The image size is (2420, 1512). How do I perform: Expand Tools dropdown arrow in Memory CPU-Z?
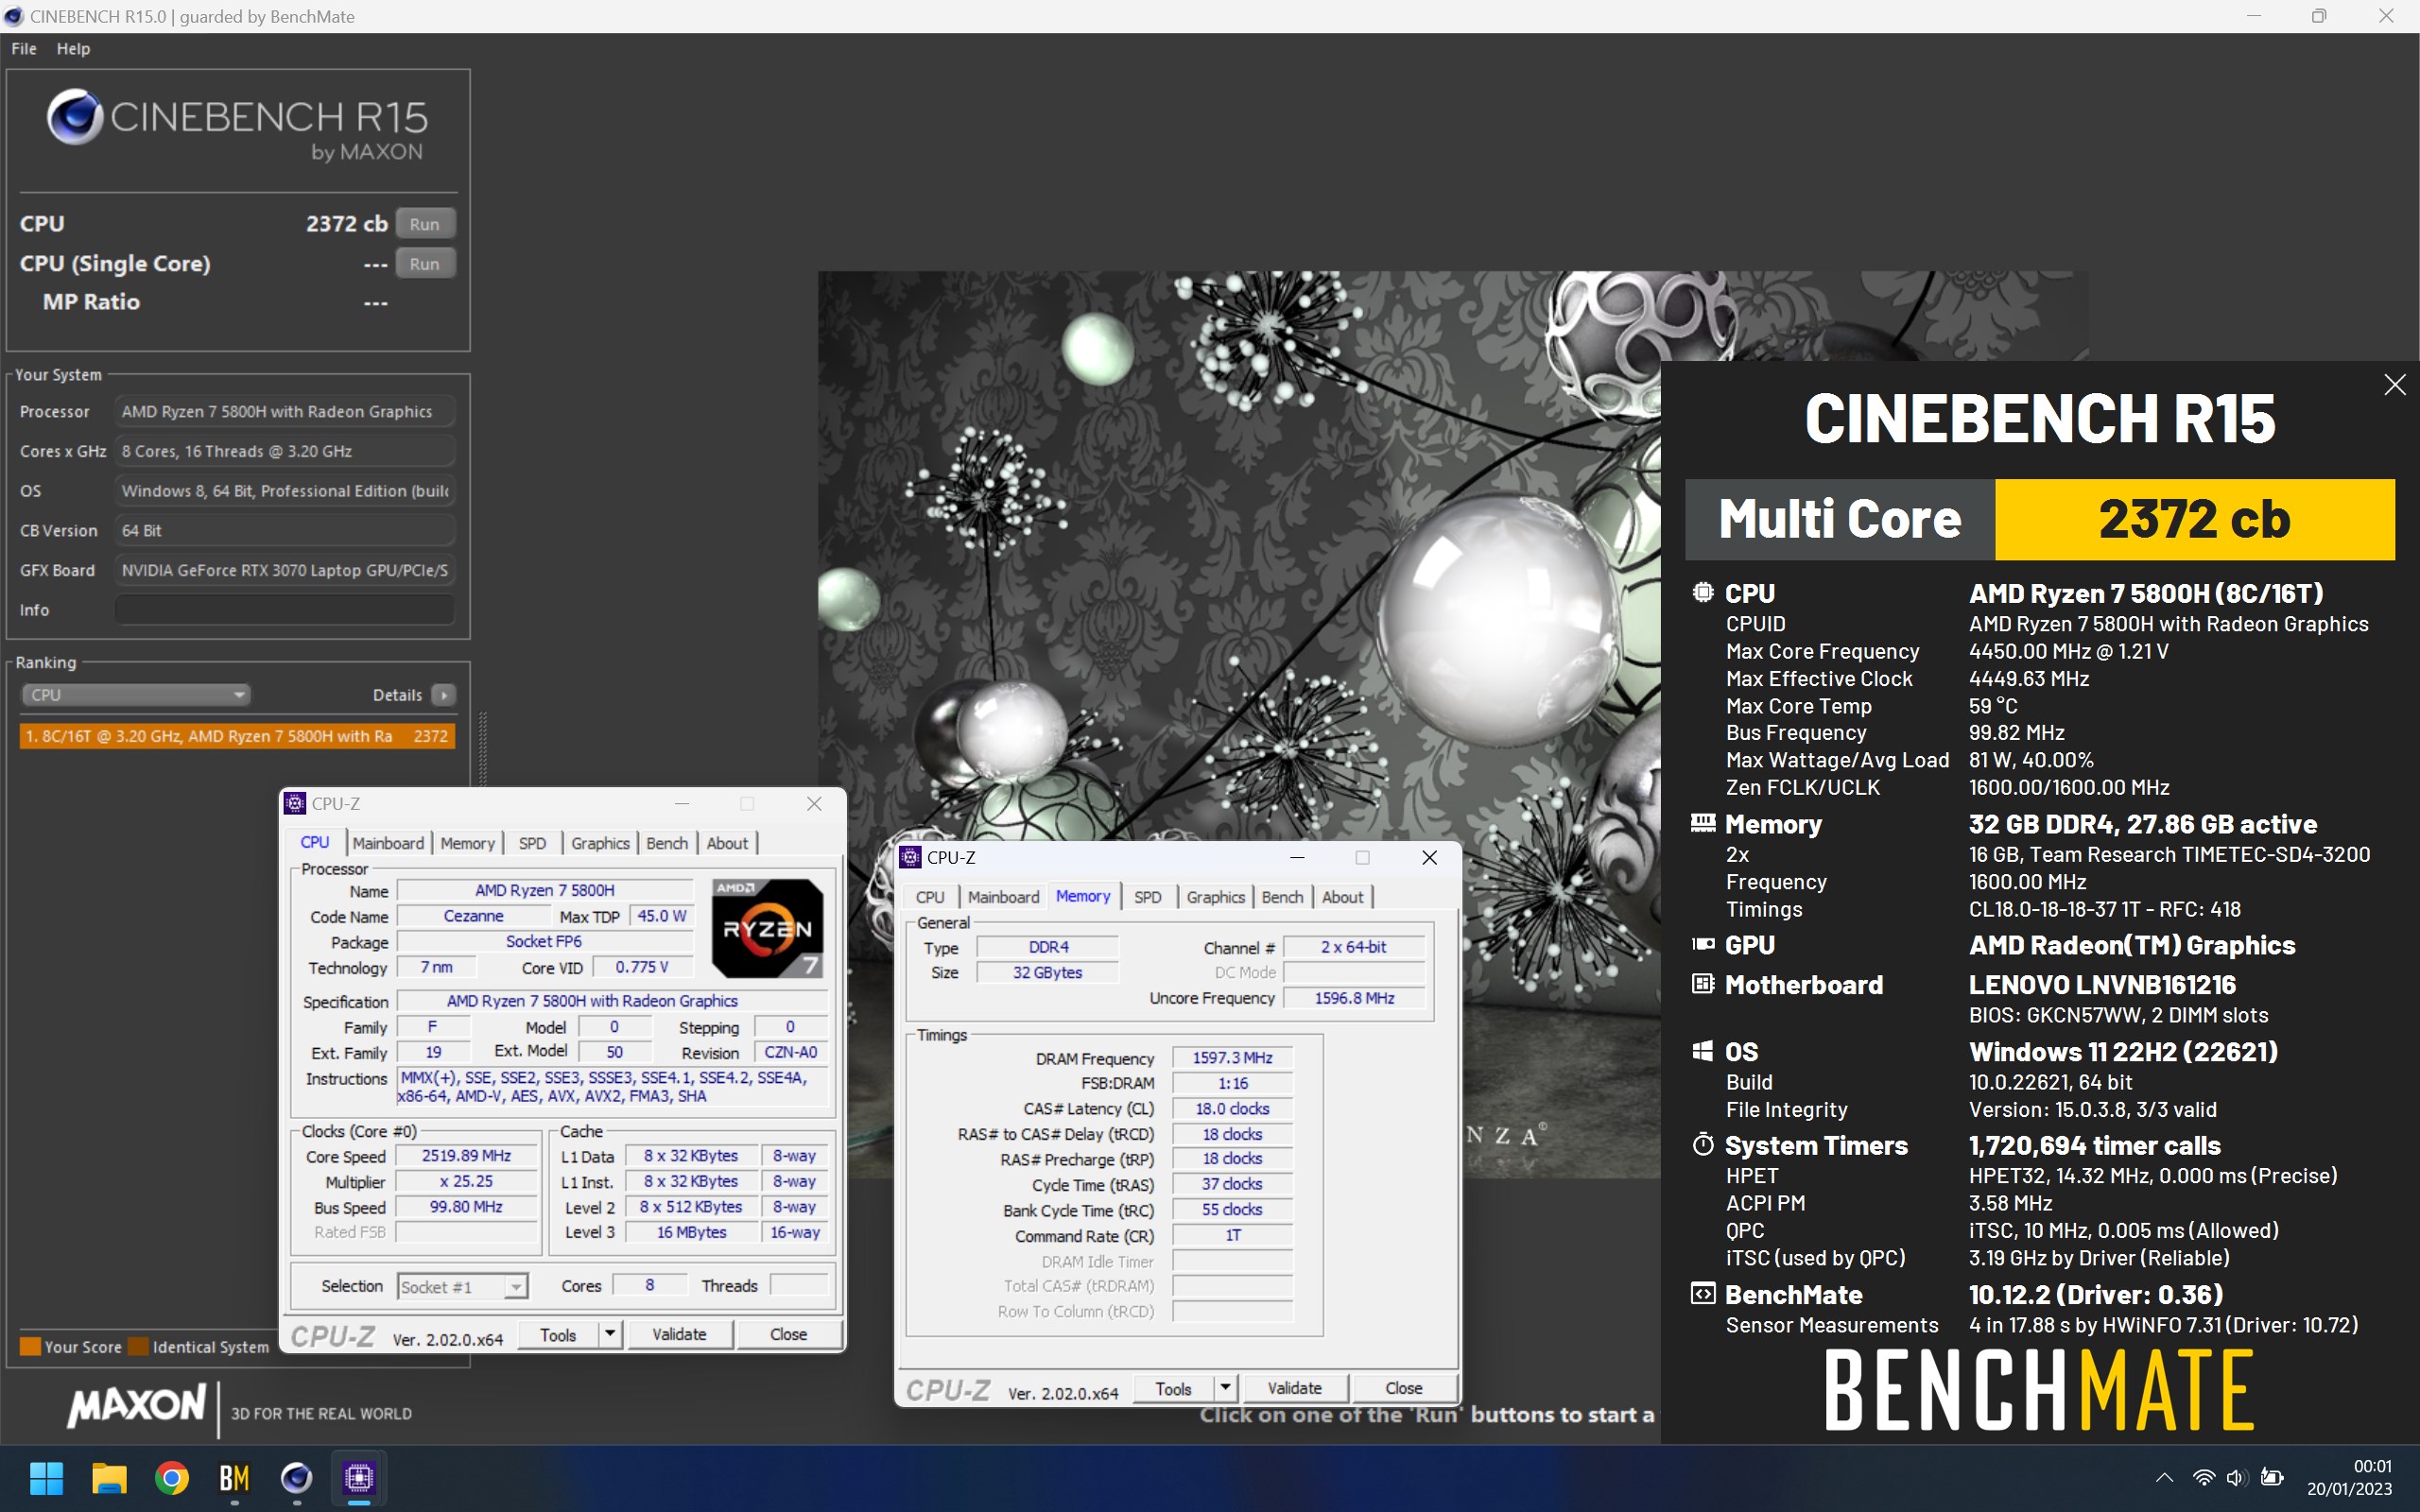[1225, 1389]
